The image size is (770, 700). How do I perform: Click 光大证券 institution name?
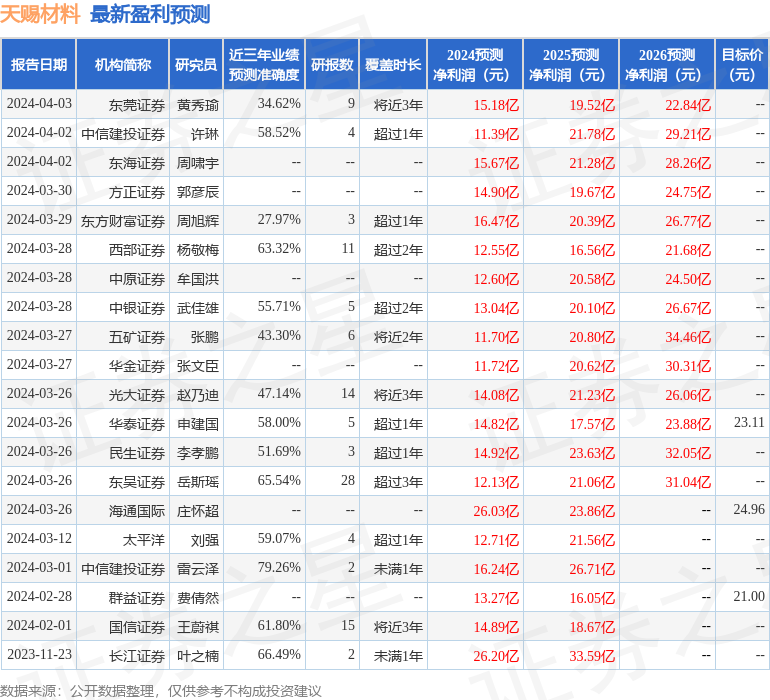(137, 395)
